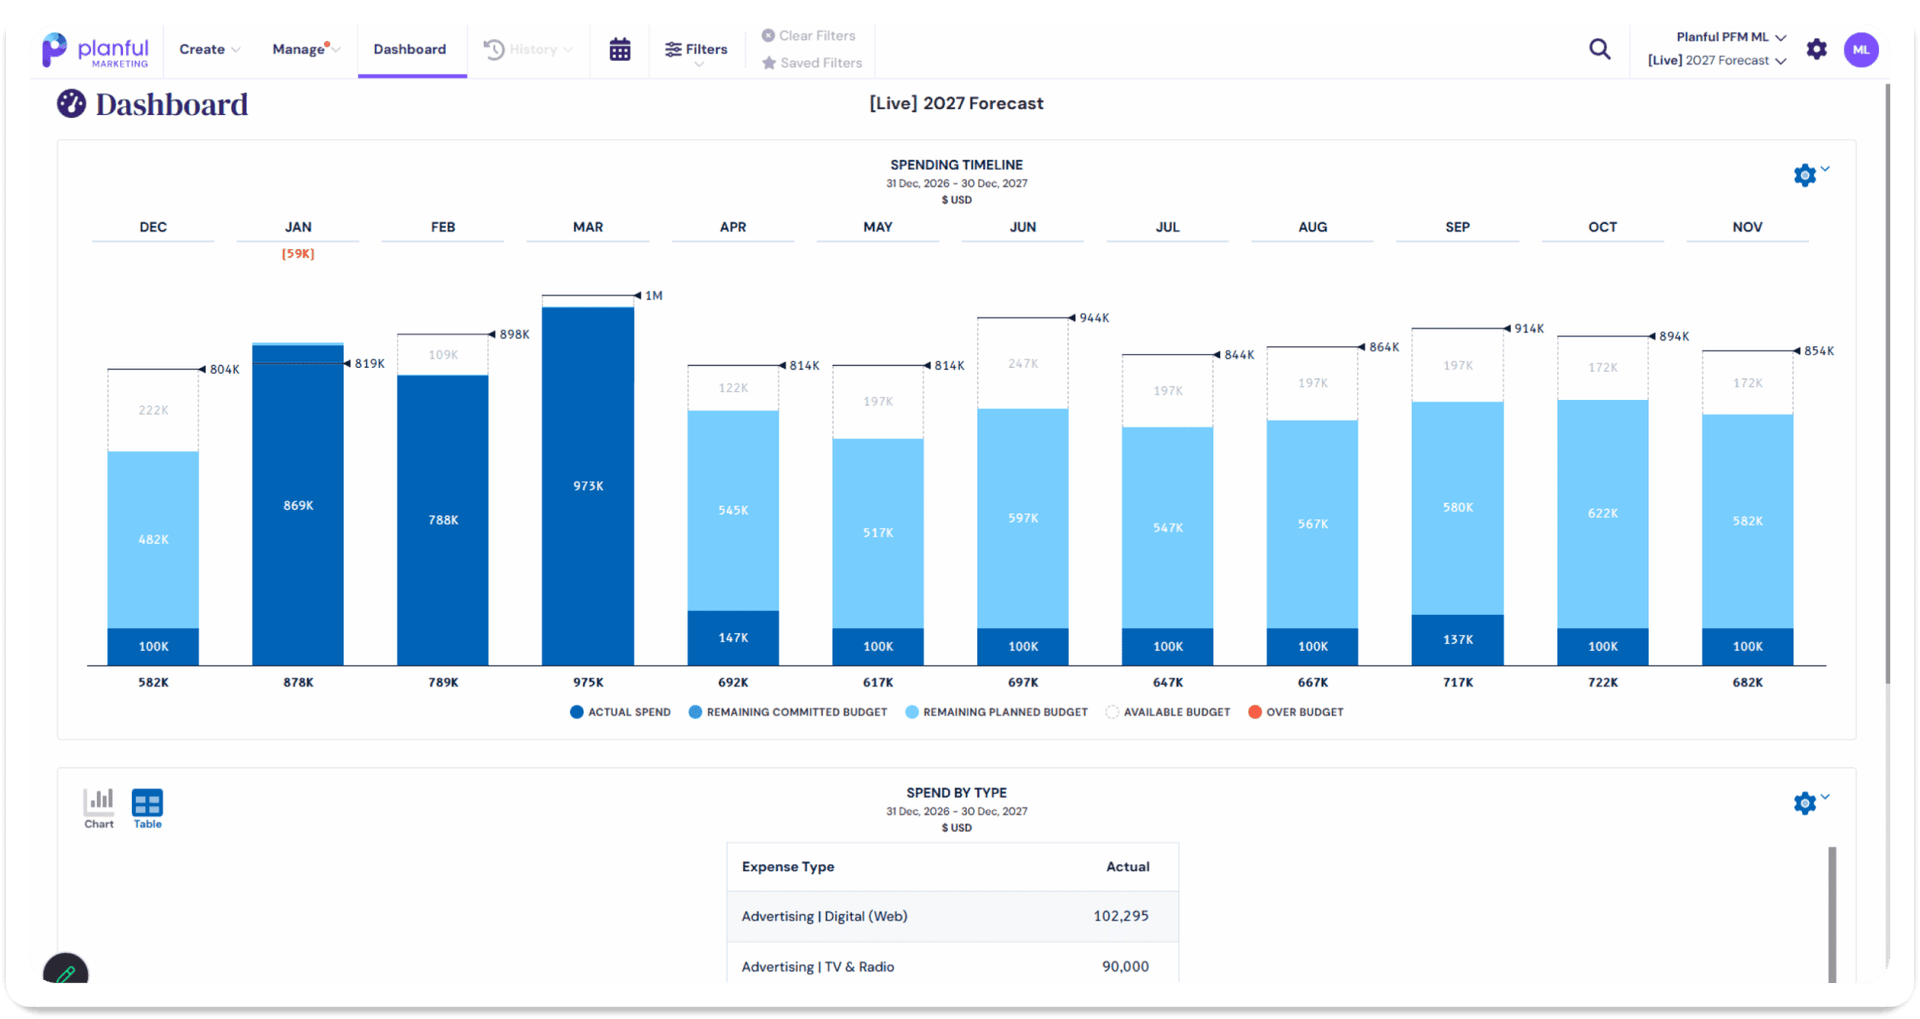Toggle Remaining Committed Budget legend series
The height and width of the screenshot is (1019, 1920).
coord(788,712)
